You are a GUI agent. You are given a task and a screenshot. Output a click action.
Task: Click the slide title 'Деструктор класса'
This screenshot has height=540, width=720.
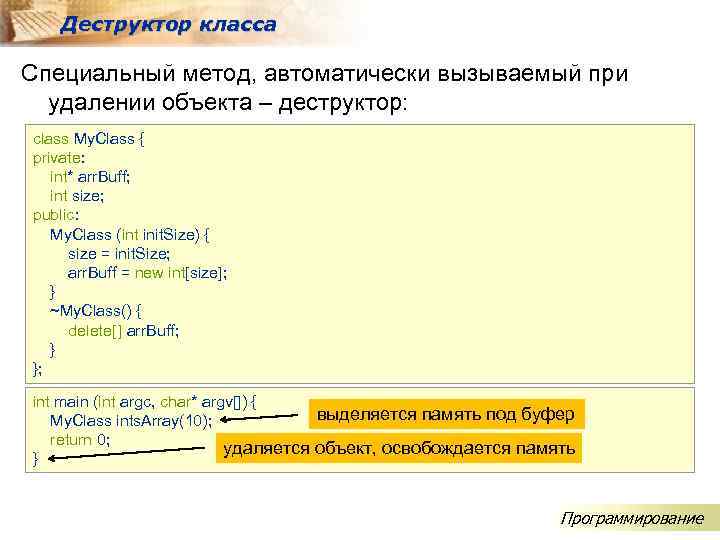(168, 24)
